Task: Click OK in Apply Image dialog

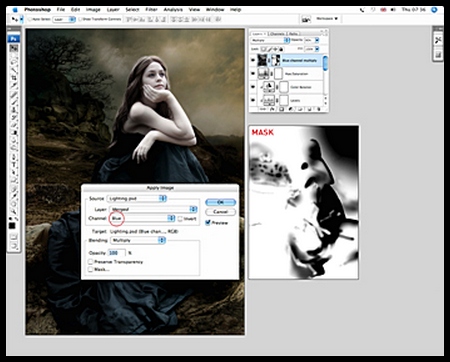Action: [x=220, y=202]
